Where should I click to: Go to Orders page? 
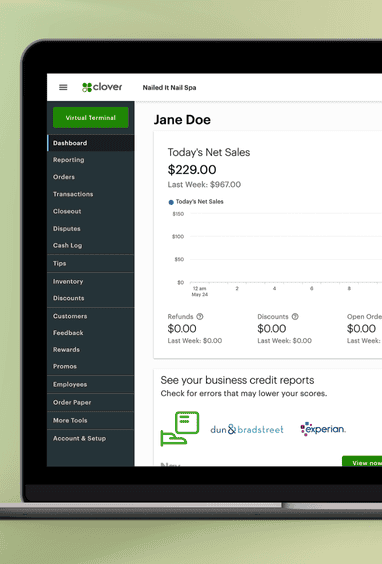point(91,177)
